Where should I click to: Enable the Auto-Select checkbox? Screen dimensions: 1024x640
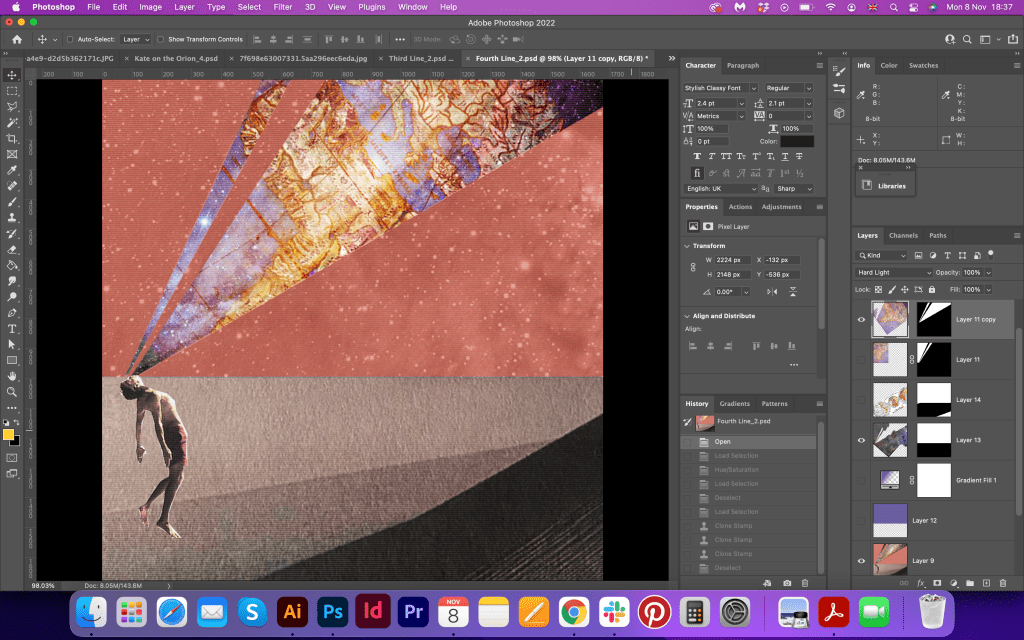69,39
